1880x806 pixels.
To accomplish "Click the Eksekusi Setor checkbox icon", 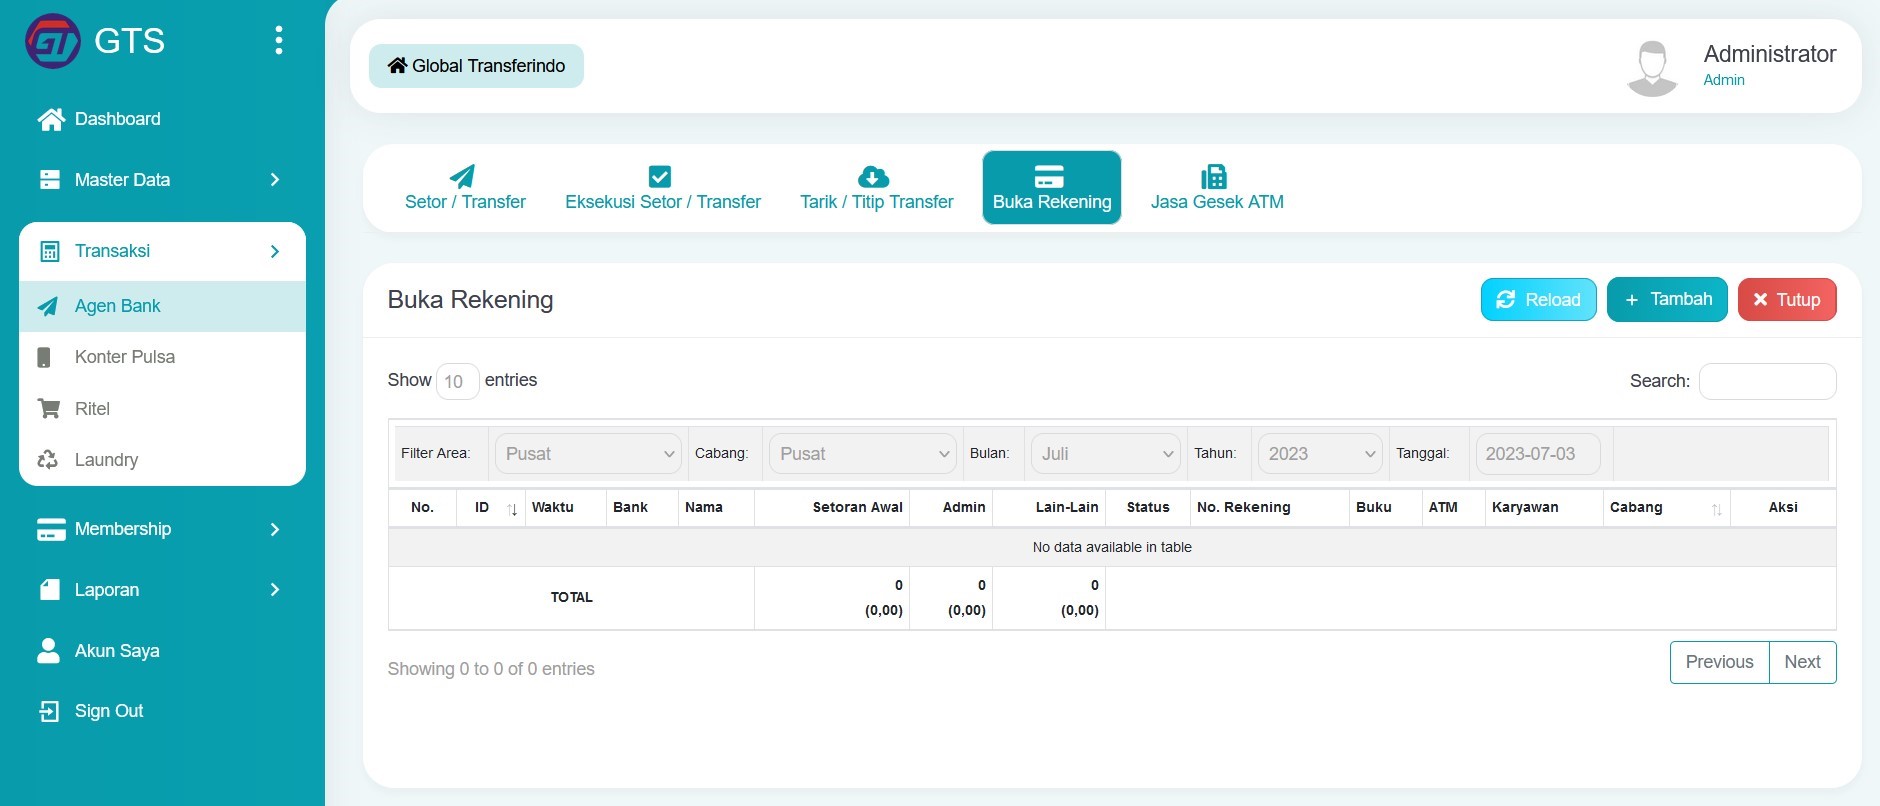I will 660,177.
